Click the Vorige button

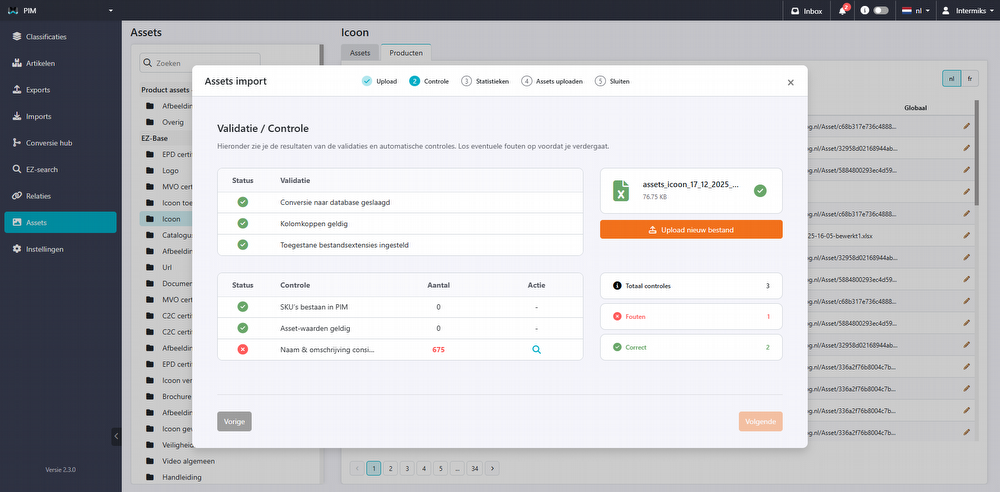(234, 421)
